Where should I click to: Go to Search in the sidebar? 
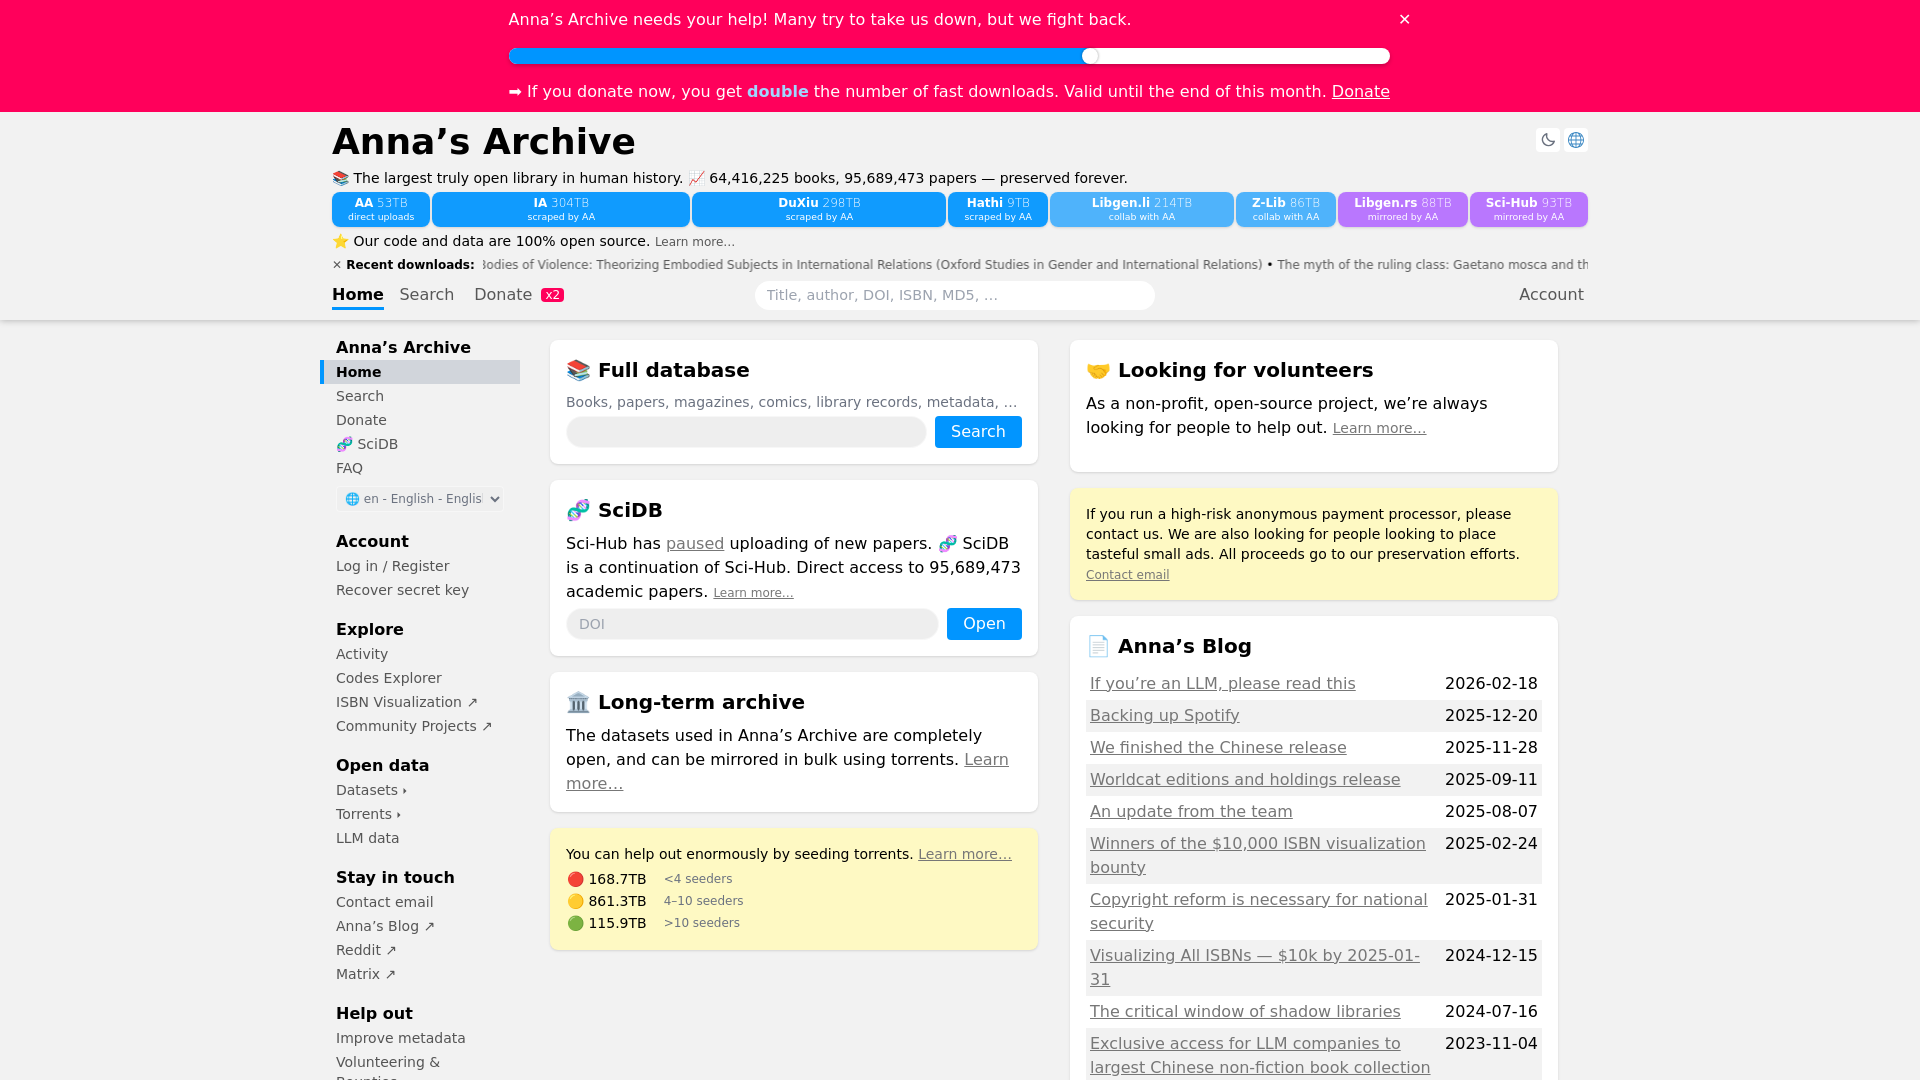pos(360,396)
